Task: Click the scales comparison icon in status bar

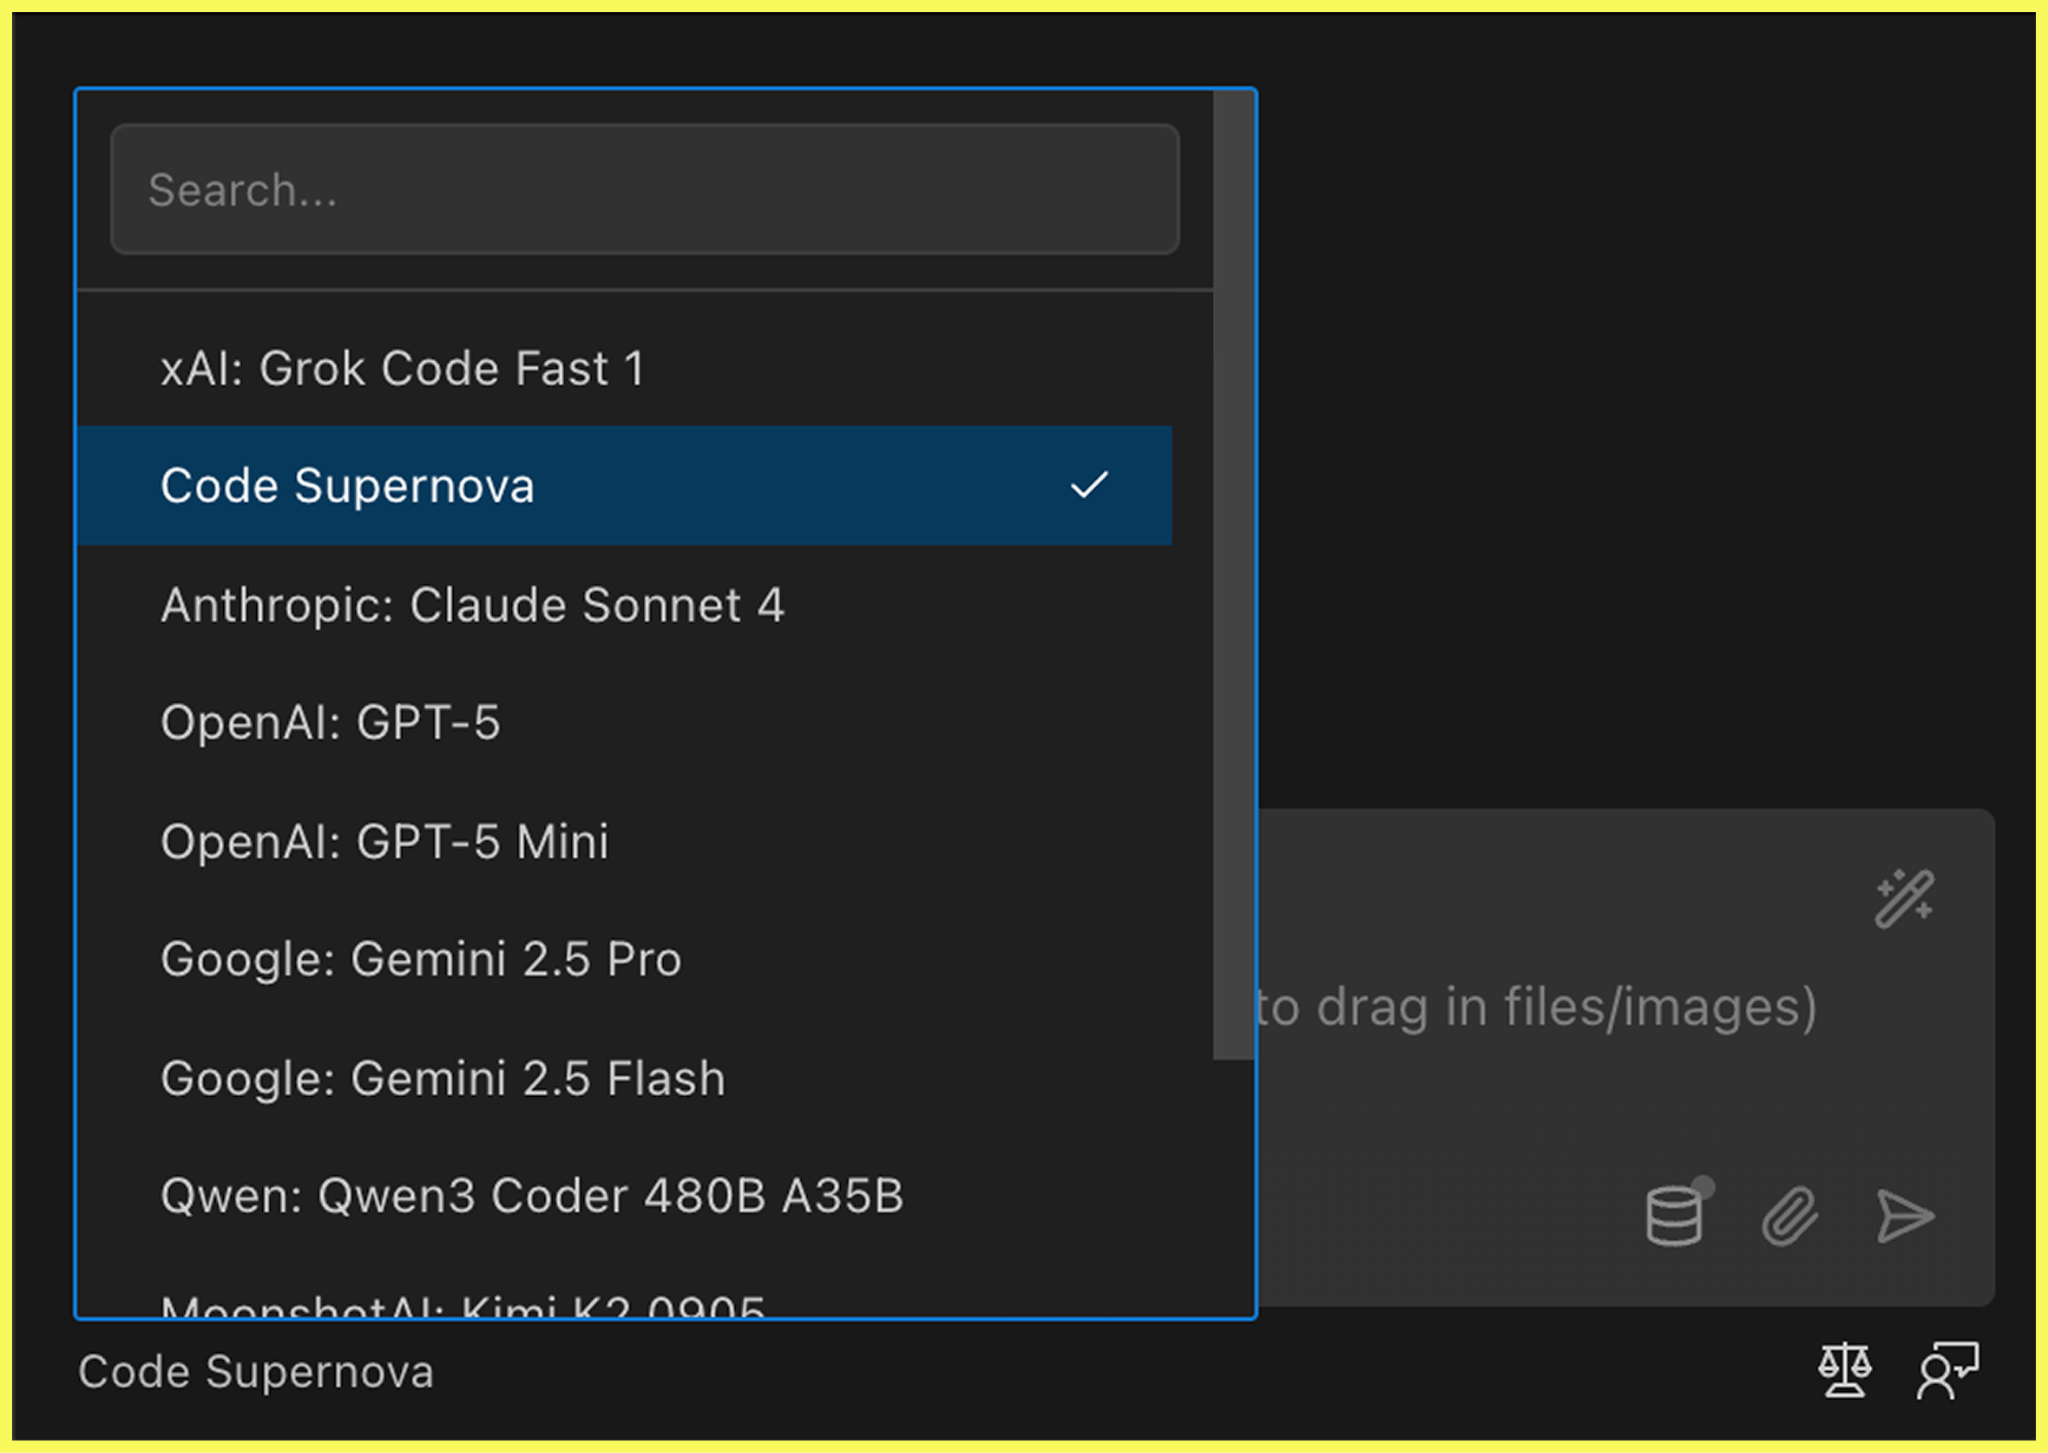Action: pyautogui.click(x=1844, y=1370)
